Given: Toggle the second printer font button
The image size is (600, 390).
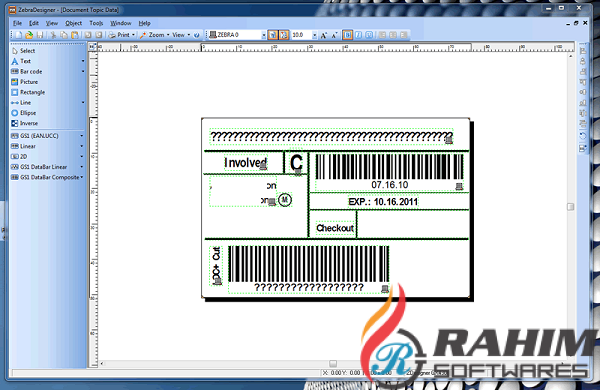Looking at the screenshot, I should 284,35.
